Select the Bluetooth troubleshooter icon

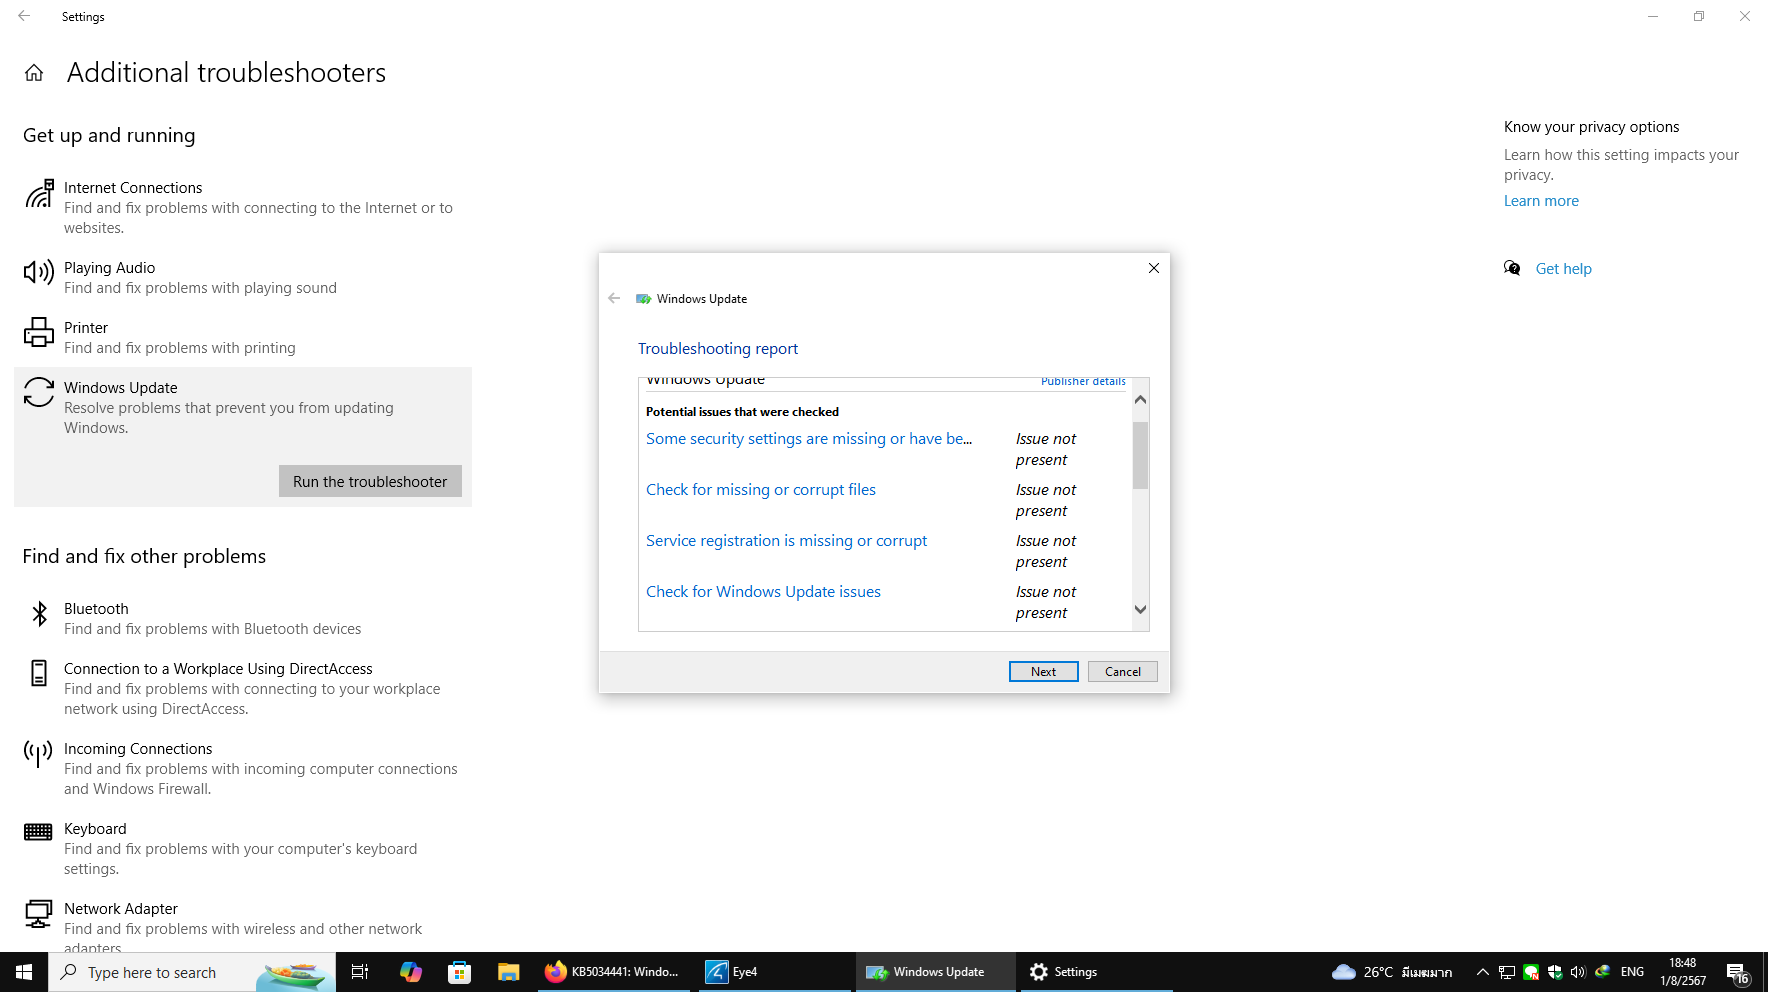point(39,613)
